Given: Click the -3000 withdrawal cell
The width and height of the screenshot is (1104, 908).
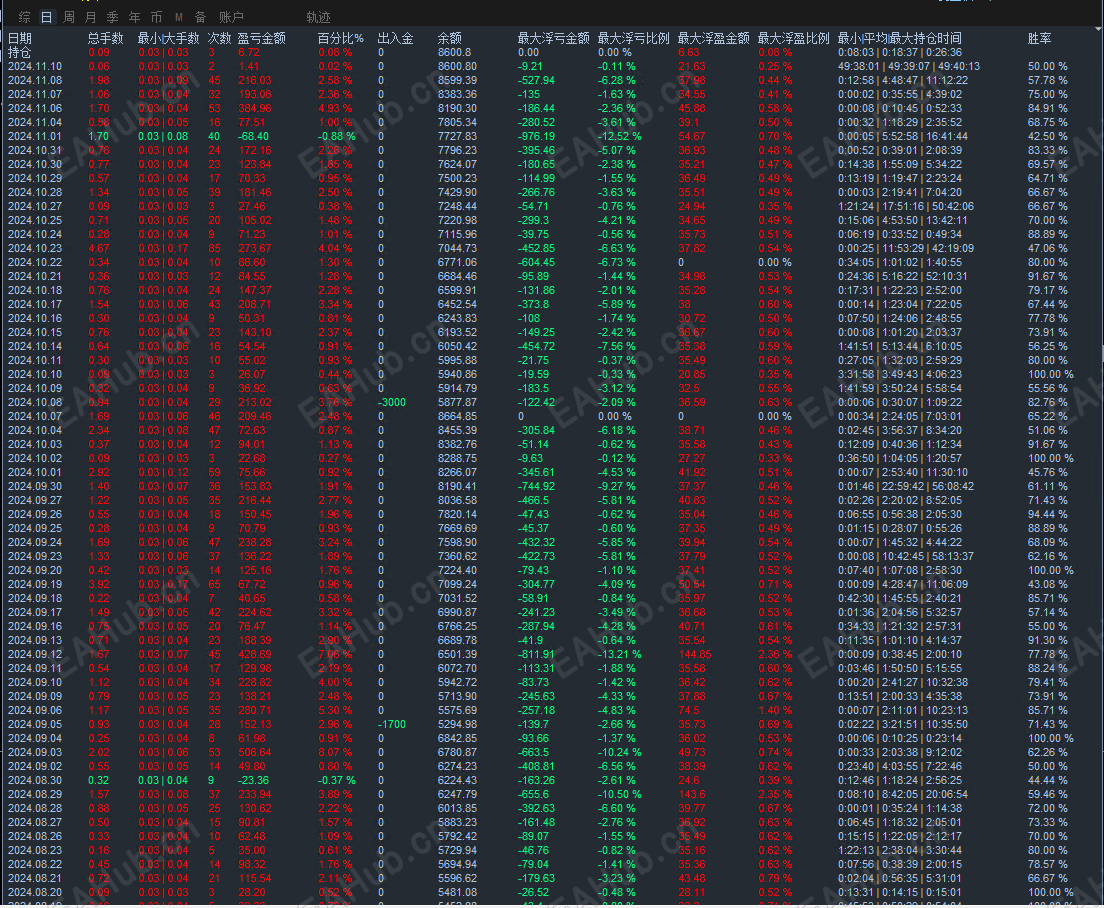Looking at the screenshot, I should coord(392,403).
